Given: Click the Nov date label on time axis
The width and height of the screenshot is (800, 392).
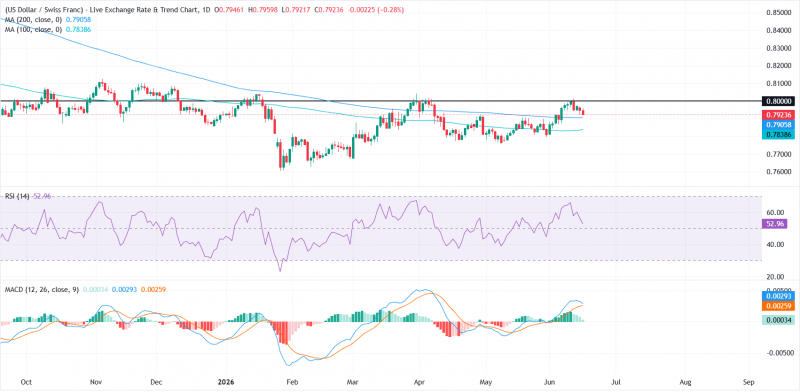Looking at the screenshot, I should (x=95, y=382).
